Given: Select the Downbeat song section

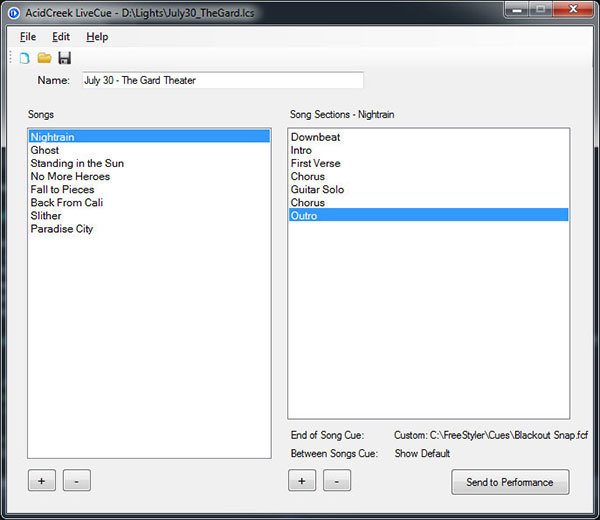Looking at the screenshot, I should (x=315, y=137).
